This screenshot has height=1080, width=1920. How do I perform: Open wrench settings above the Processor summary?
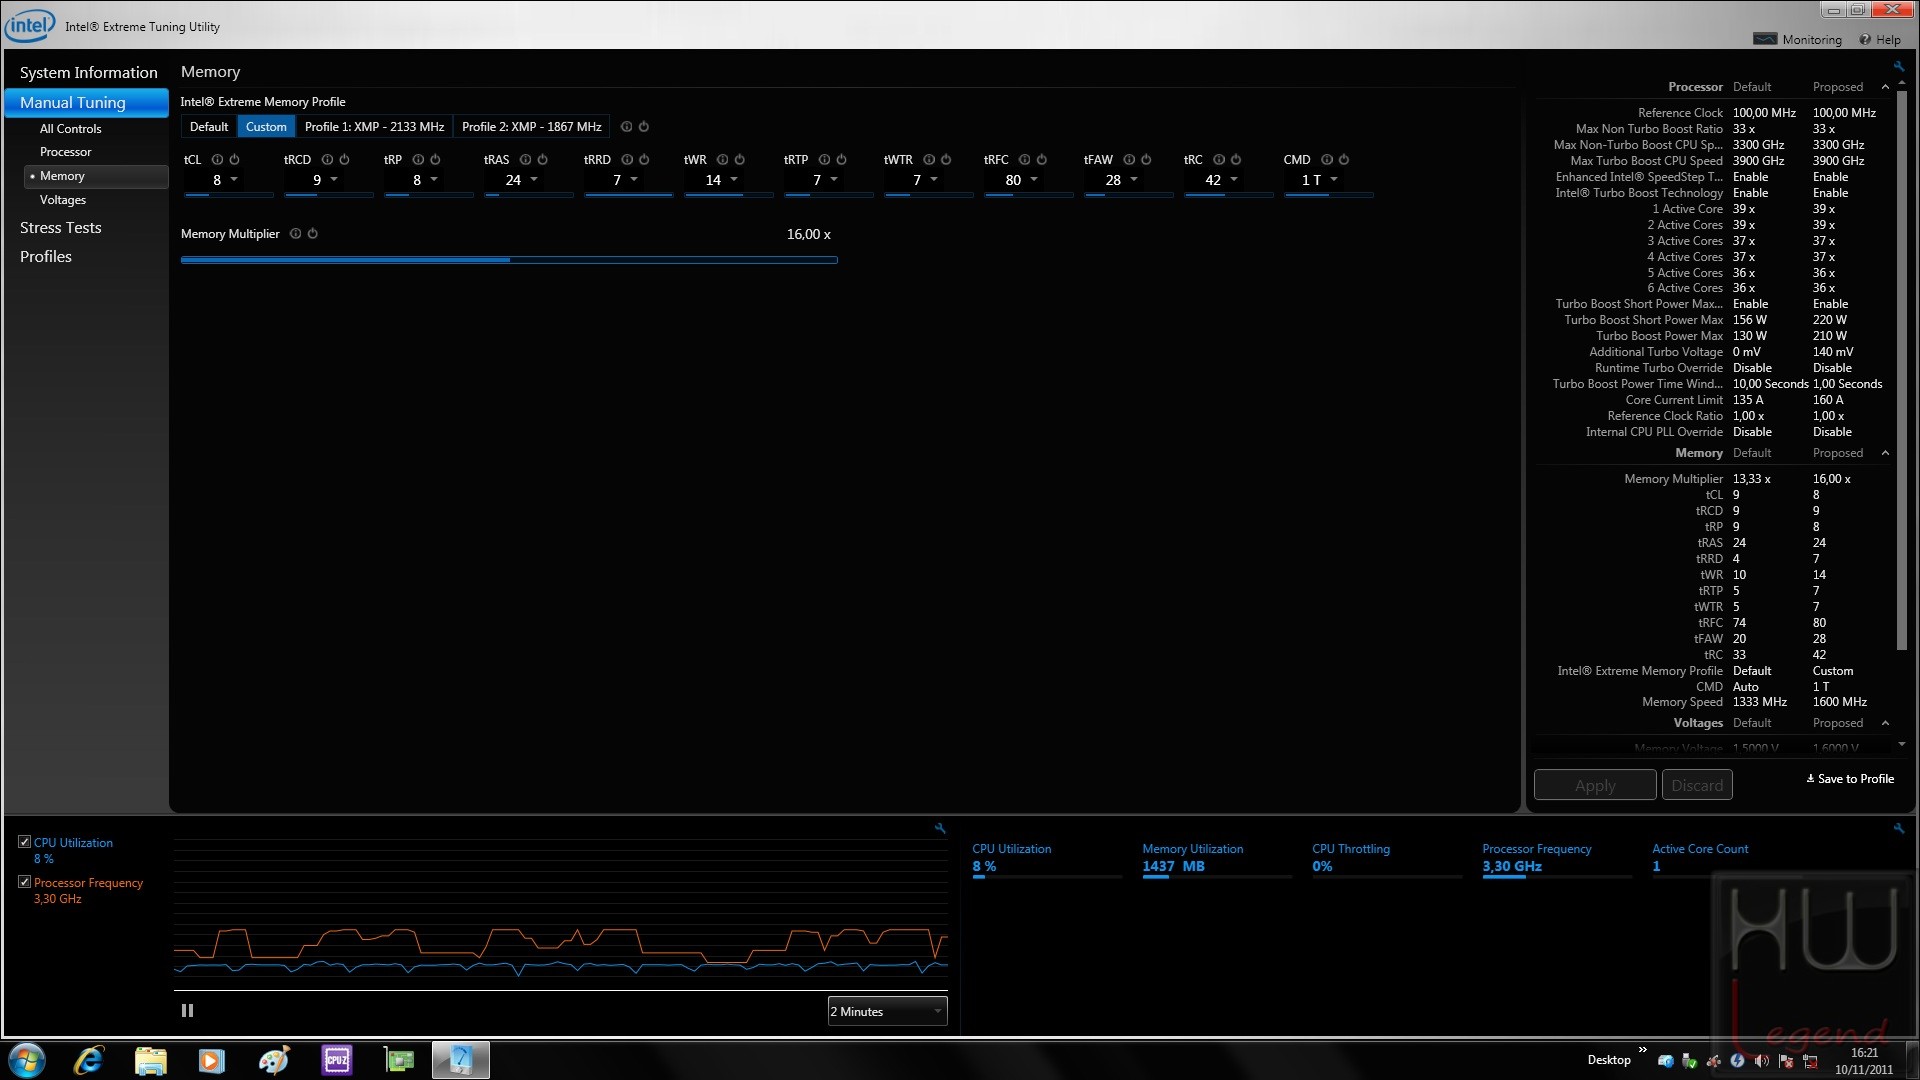pos(1898,67)
